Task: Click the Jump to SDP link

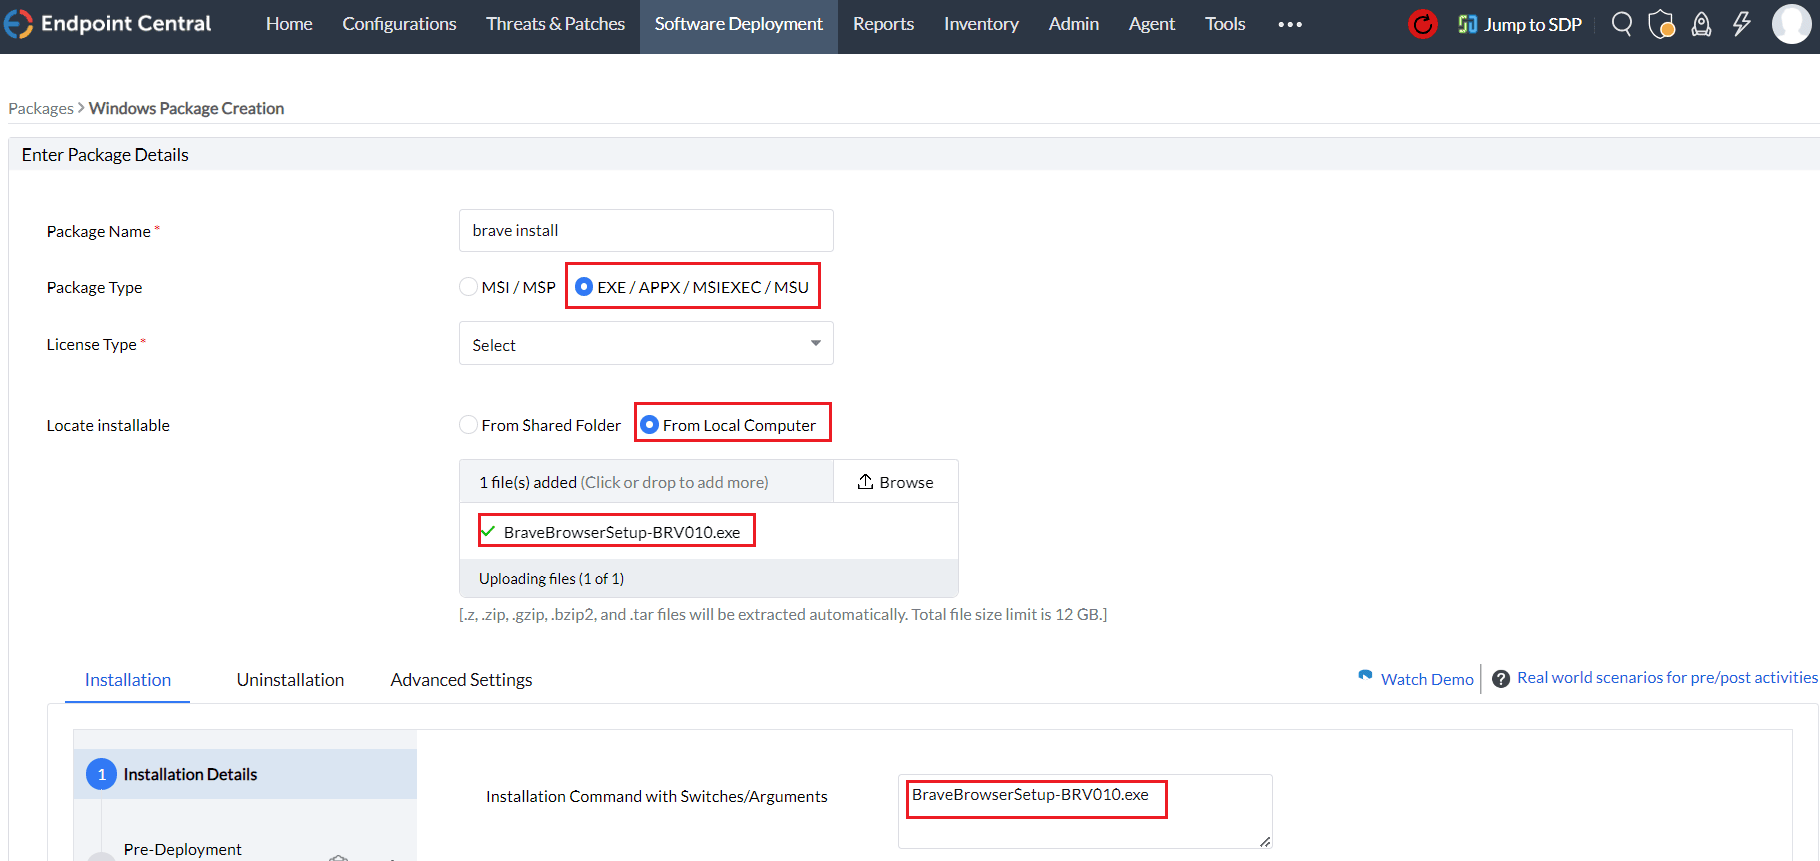Action: coord(1533,24)
